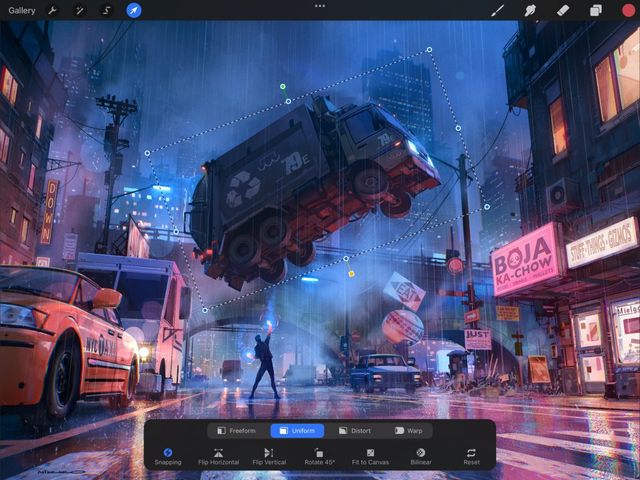Open the red active color picker

(x=629, y=11)
